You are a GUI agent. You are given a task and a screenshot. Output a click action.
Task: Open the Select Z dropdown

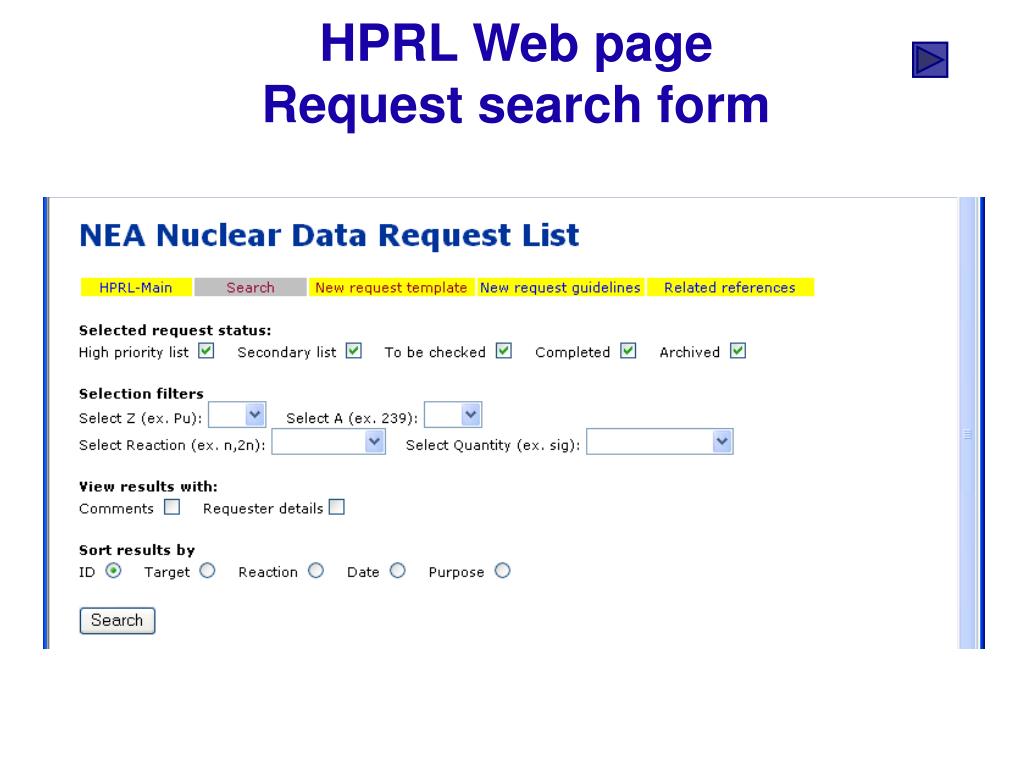pyautogui.click(x=237, y=415)
